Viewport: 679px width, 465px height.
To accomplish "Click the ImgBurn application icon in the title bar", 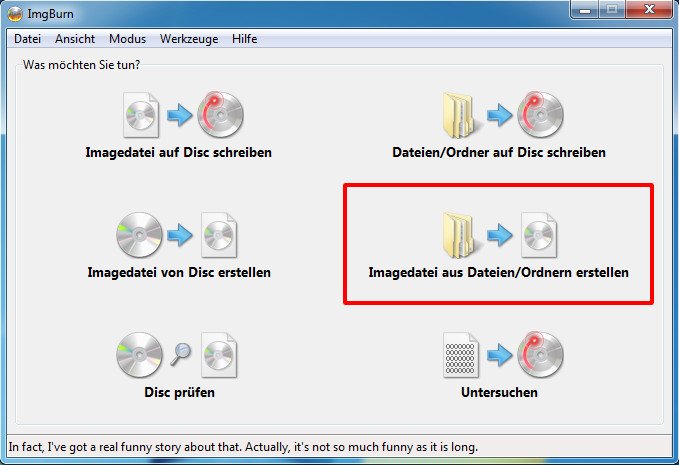I will point(15,14).
